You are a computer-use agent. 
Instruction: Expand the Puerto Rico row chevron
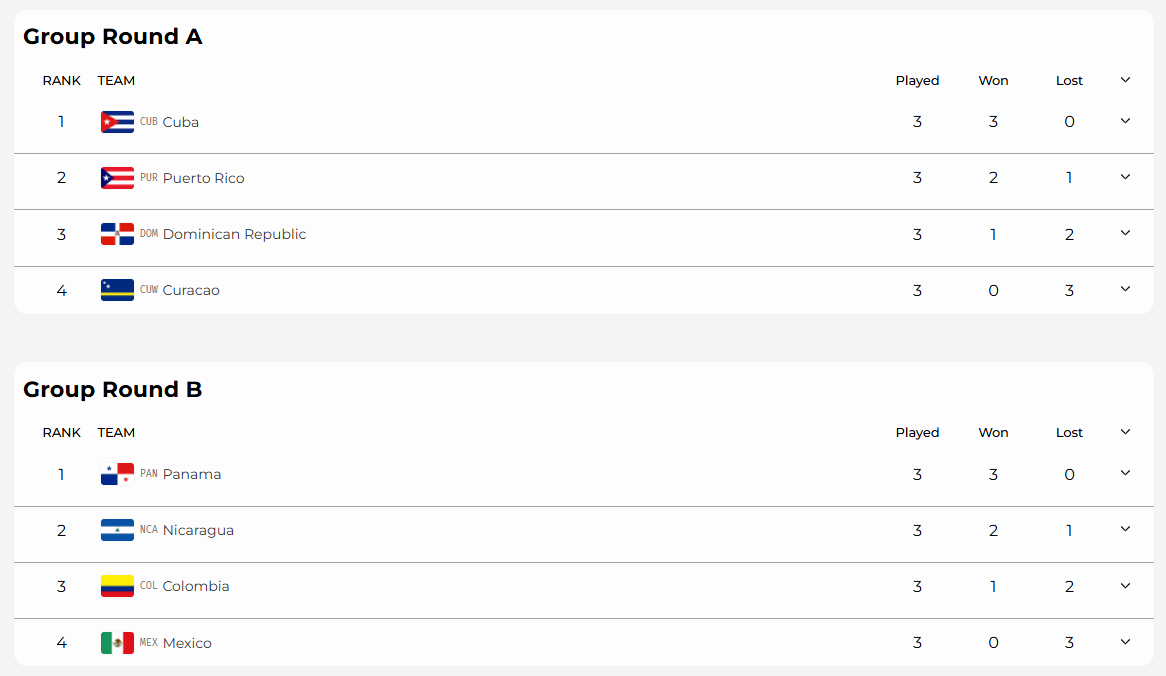[x=1125, y=177]
